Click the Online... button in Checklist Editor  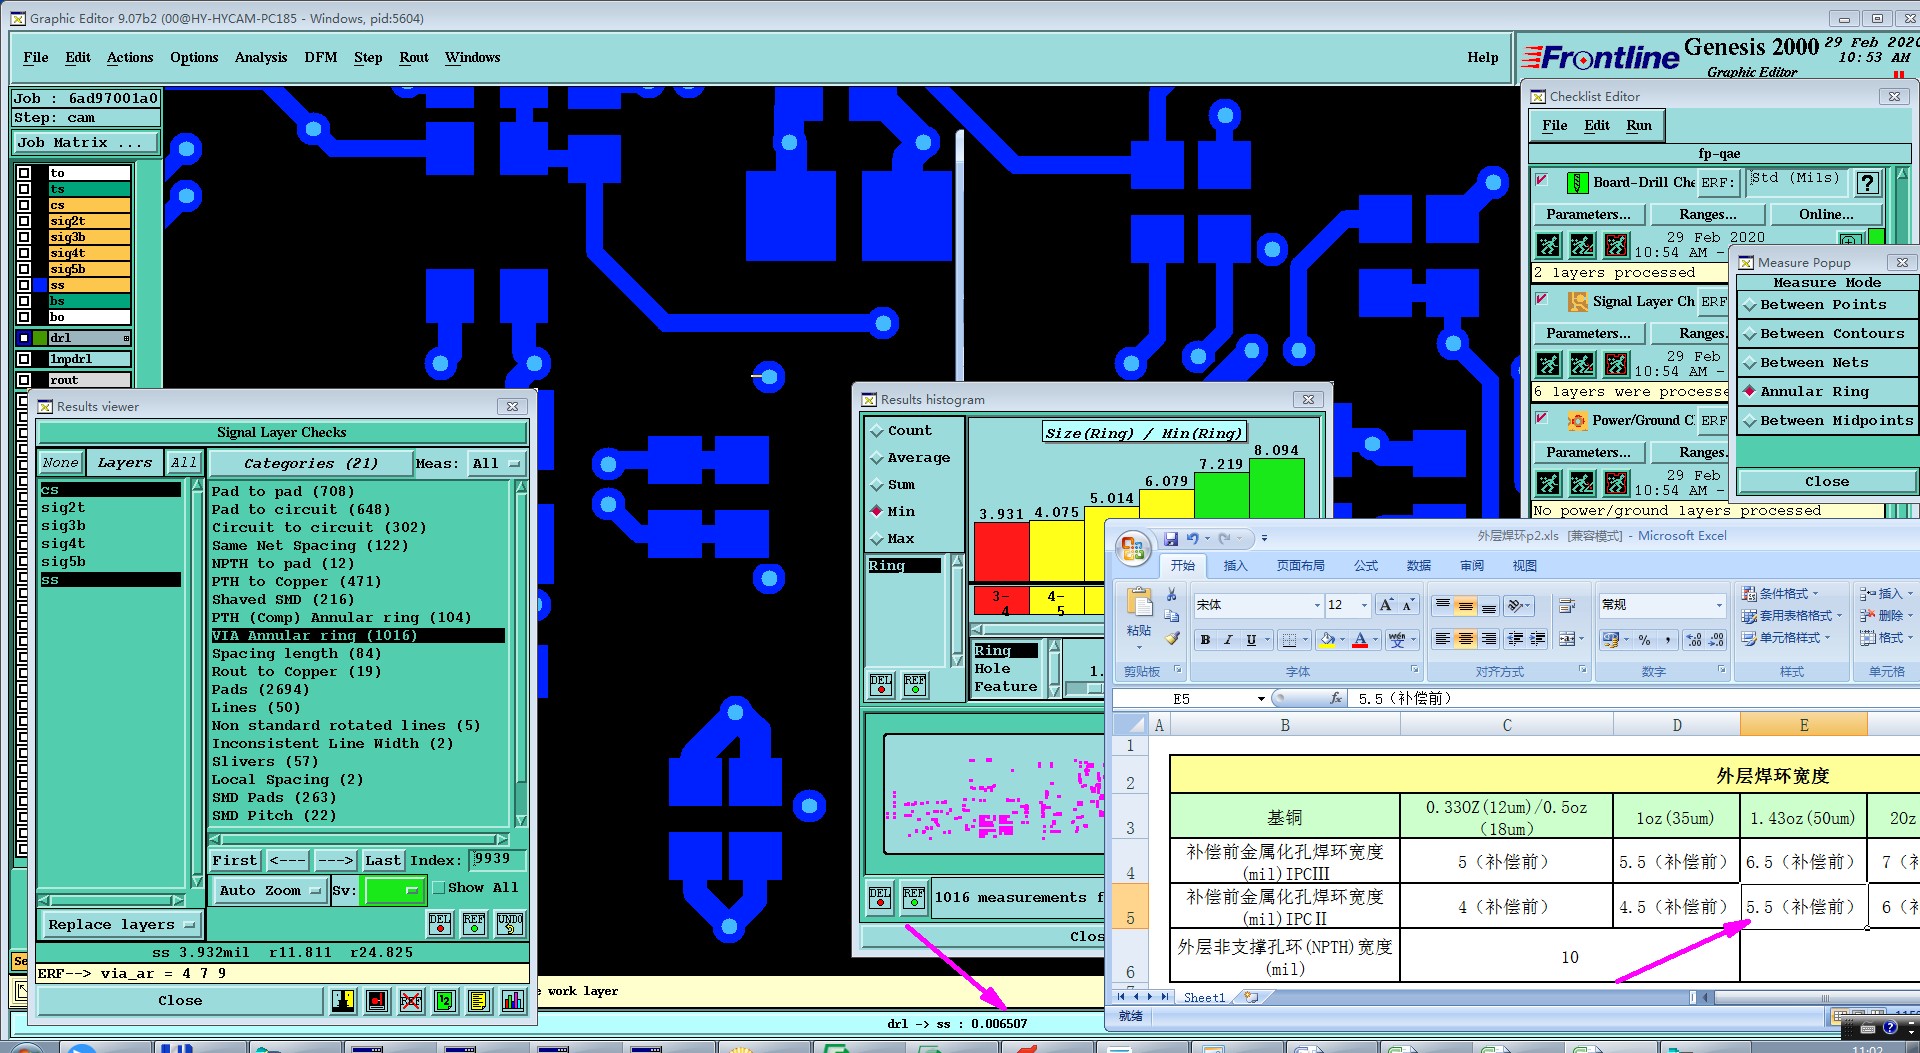[1826, 215]
